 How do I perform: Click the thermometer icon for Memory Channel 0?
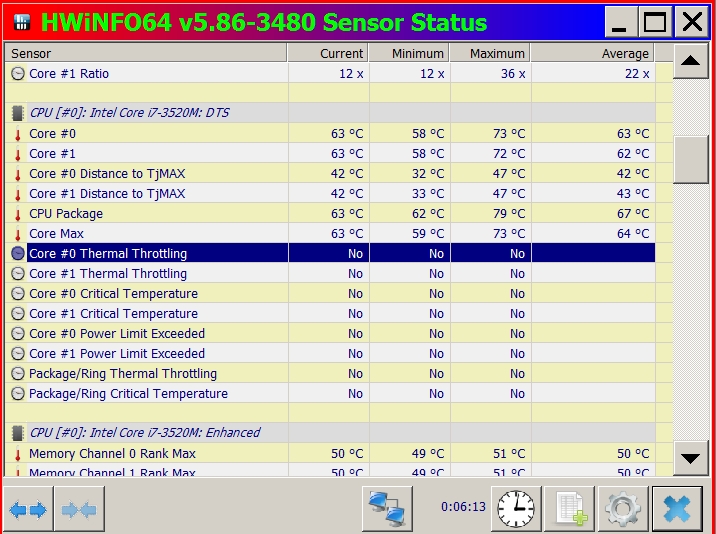point(18,454)
